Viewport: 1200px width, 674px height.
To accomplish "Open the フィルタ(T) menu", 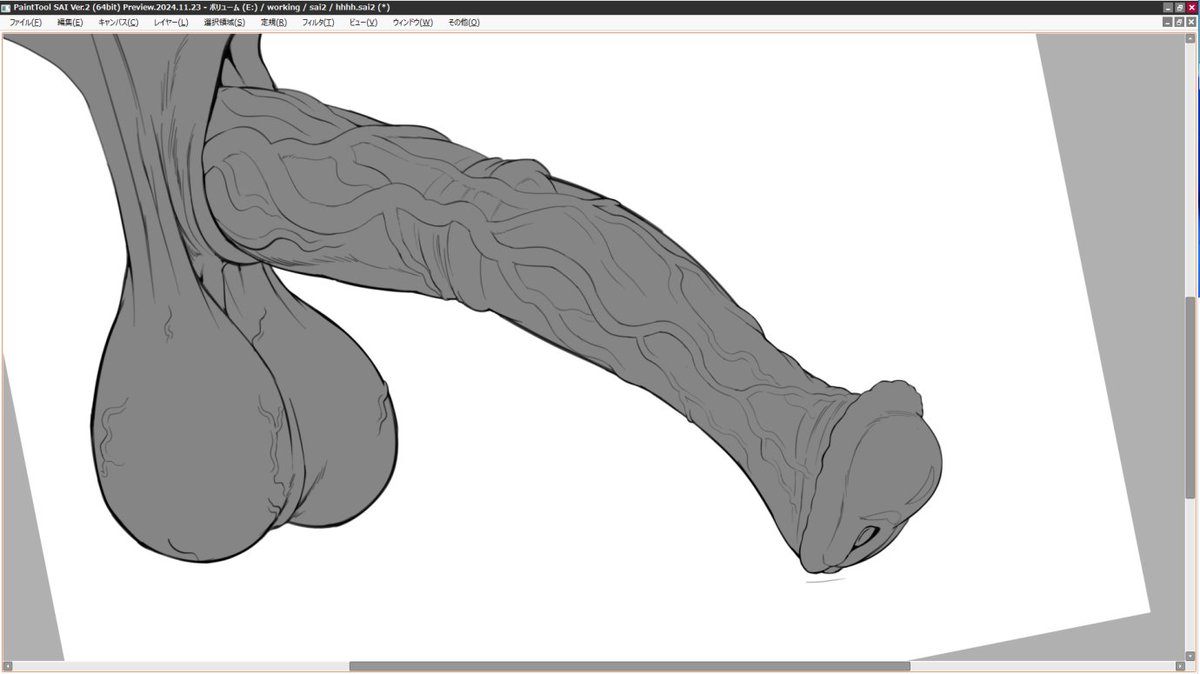I will (318, 22).
